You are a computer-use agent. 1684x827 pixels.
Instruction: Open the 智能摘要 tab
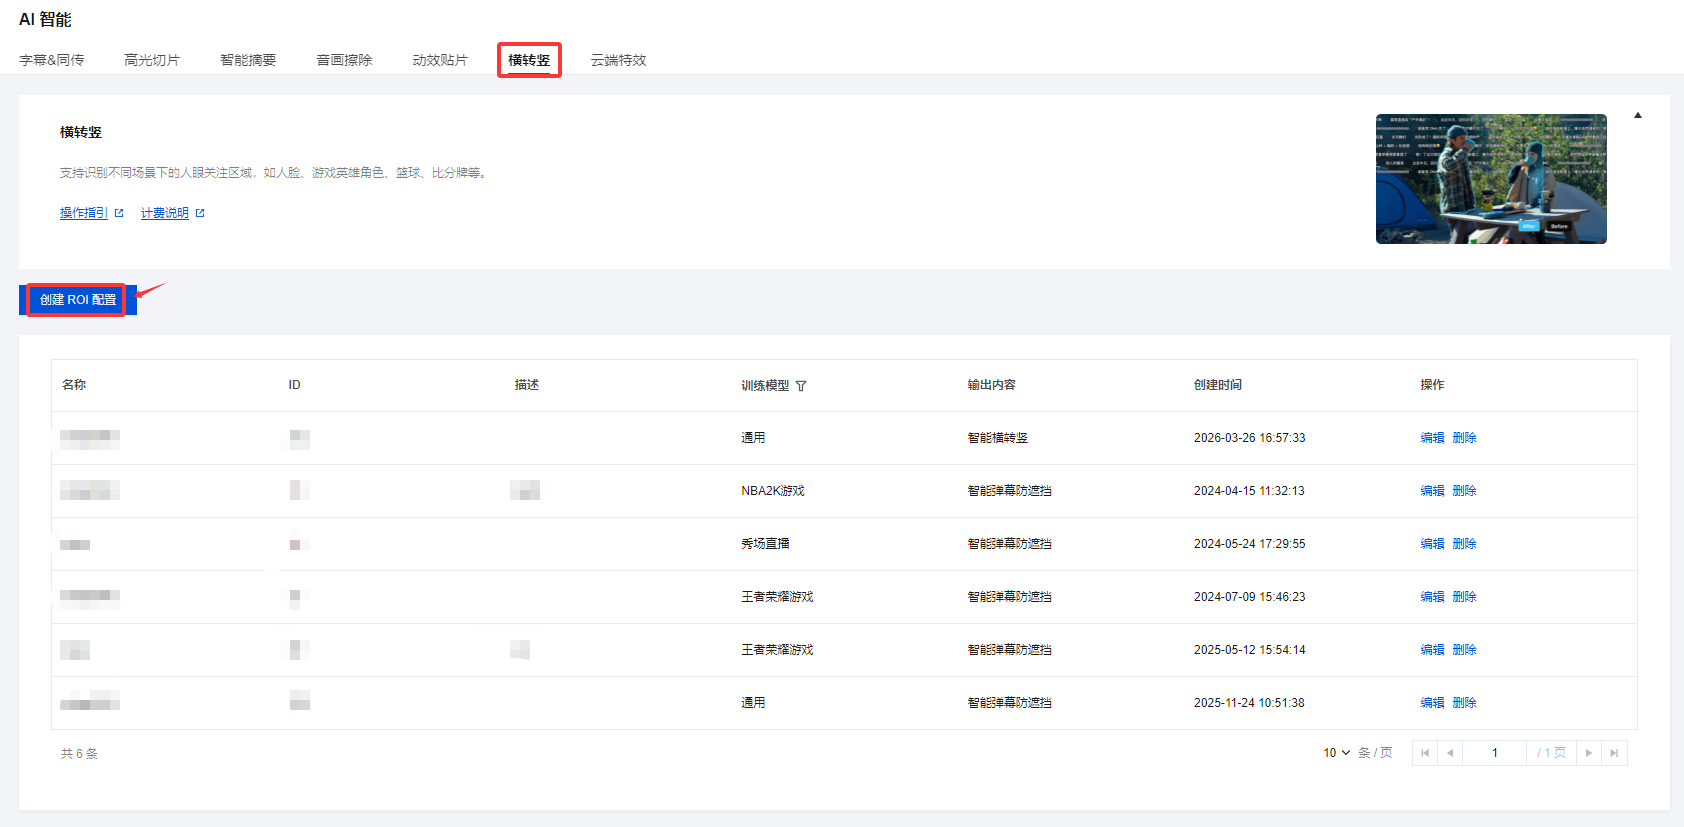(x=248, y=60)
